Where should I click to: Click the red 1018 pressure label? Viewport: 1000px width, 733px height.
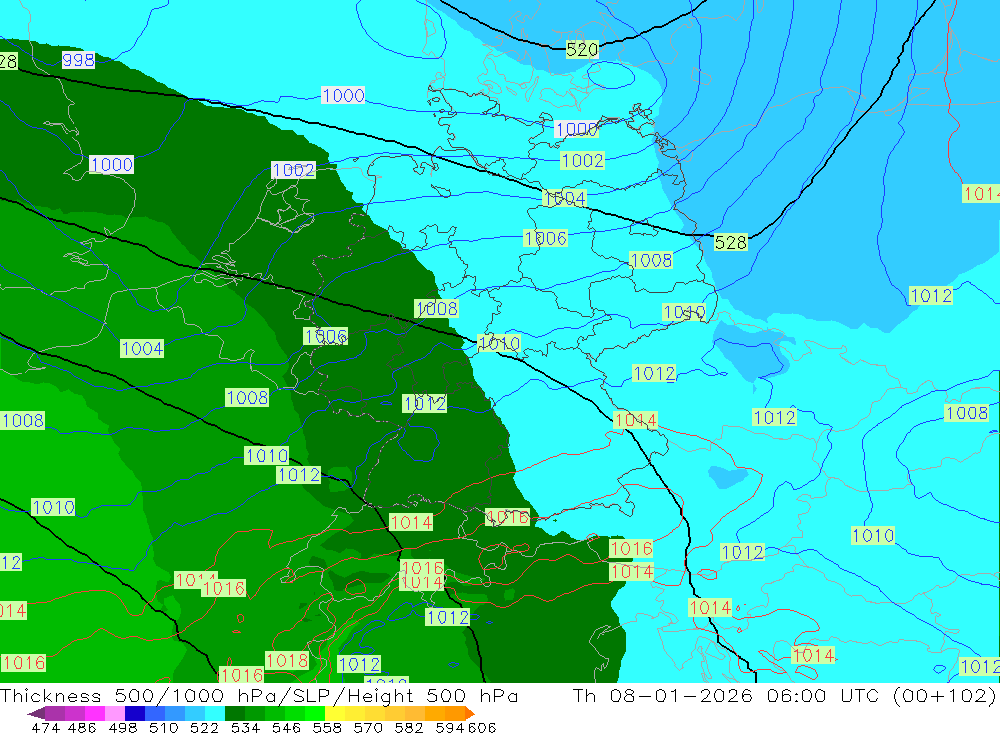(287, 660)
